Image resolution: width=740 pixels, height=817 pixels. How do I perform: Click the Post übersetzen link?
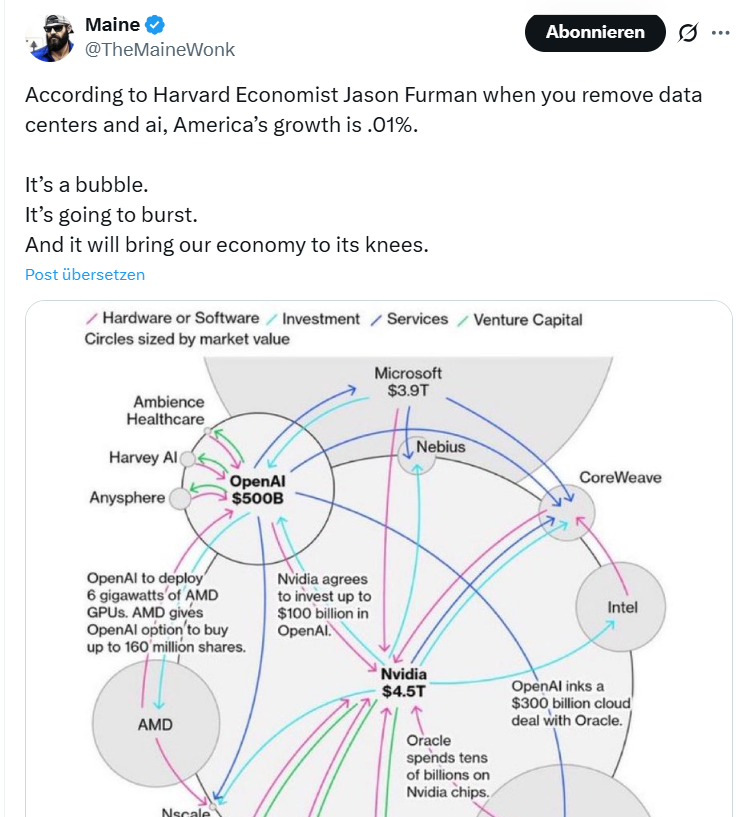(85, 274)
